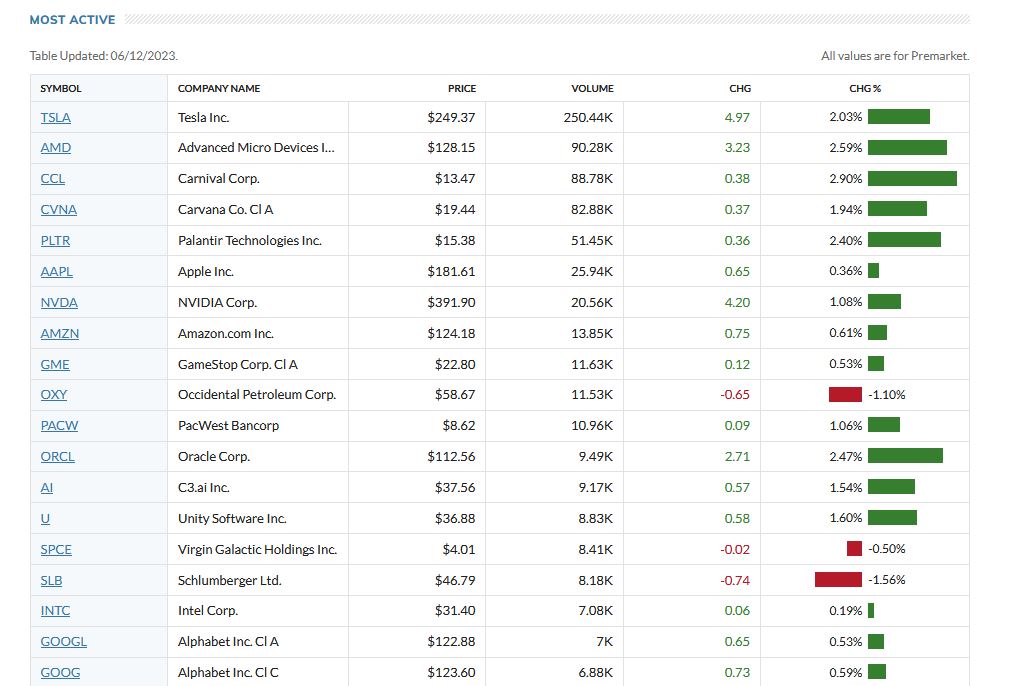Open the TSLA symbol link
The image size is (1034, 686).
coord(55,117)
